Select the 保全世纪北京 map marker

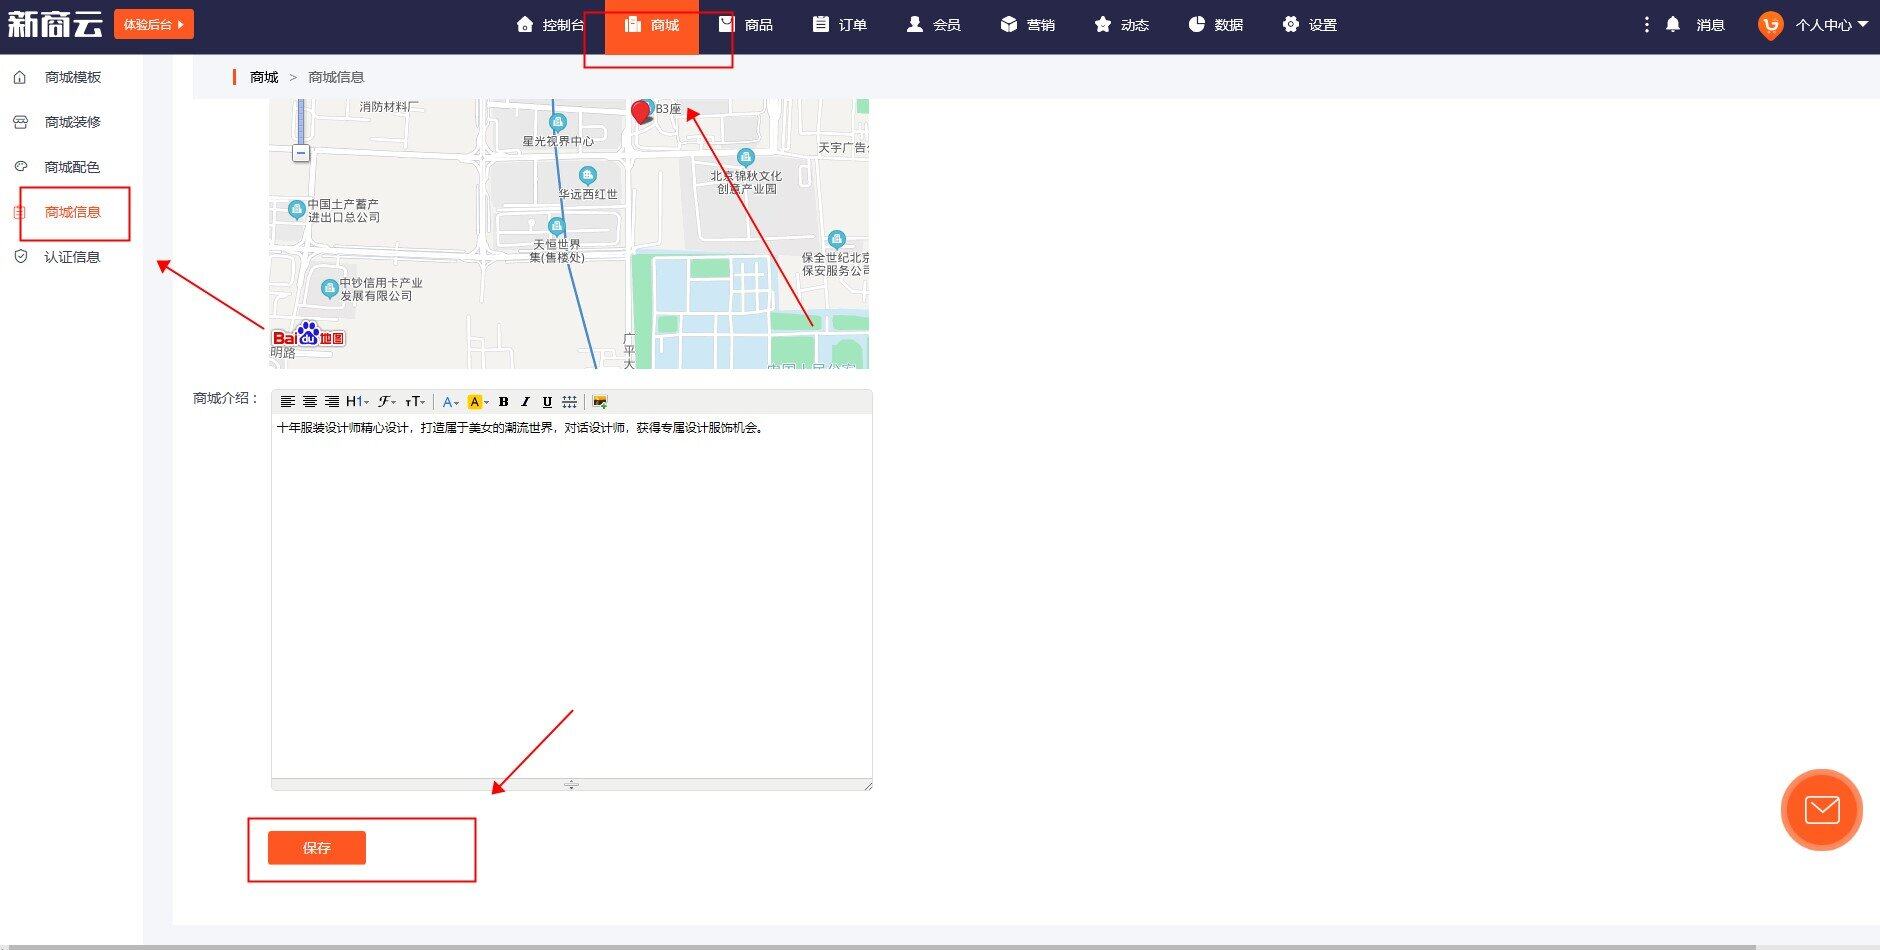pos(837,239)
